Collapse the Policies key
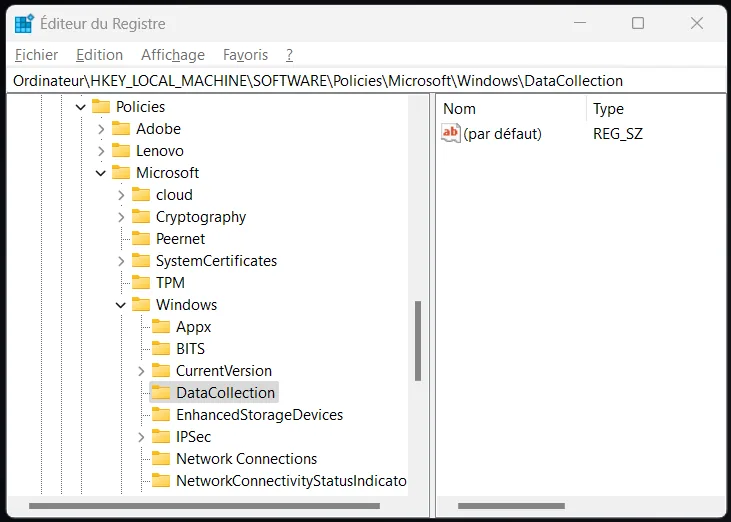The height and width of the screenshot is (522, 731). (81, 107)
